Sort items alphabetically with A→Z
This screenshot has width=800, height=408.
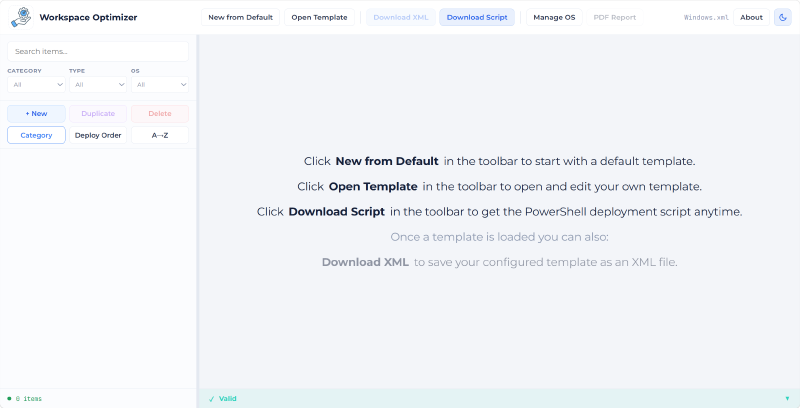coord(160,135)
